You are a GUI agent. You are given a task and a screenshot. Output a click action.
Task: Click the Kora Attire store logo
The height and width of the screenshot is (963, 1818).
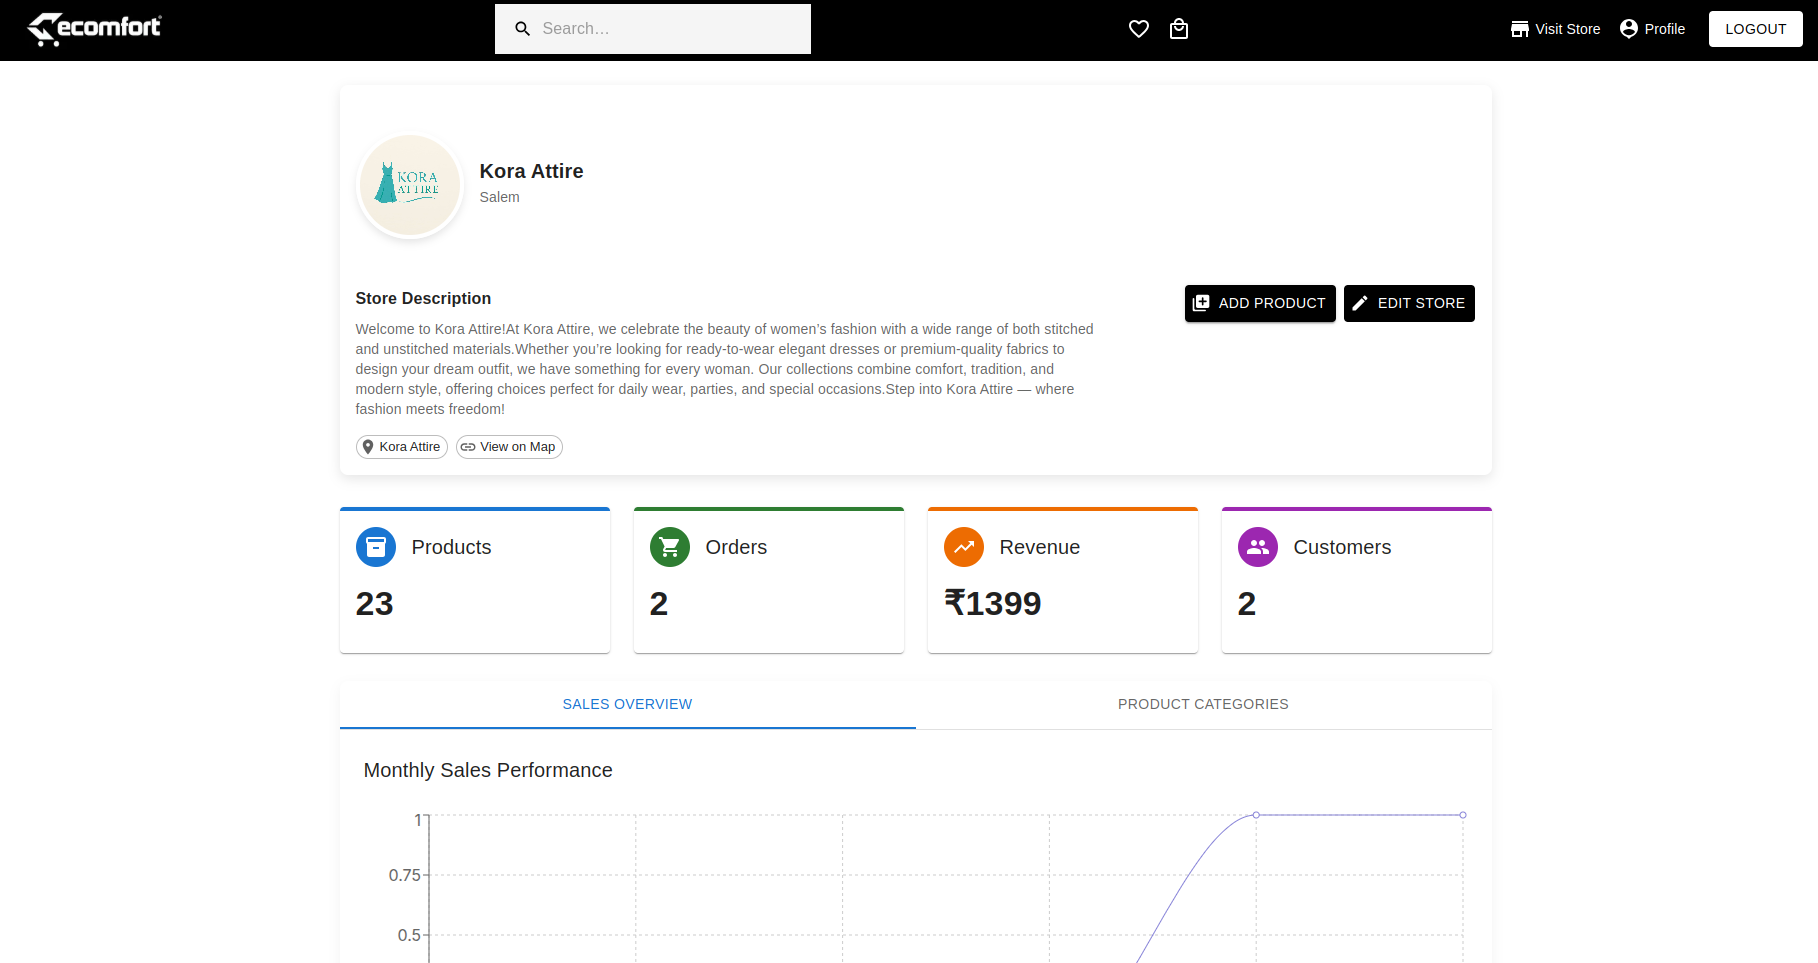410,185
